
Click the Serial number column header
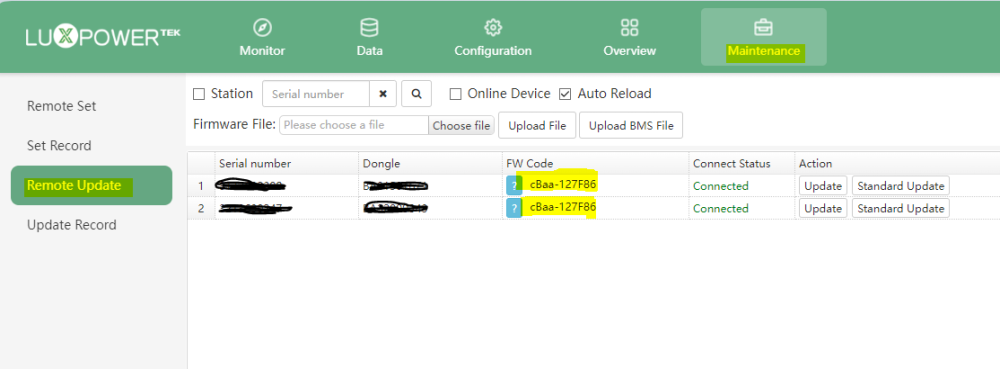point(287,164)
